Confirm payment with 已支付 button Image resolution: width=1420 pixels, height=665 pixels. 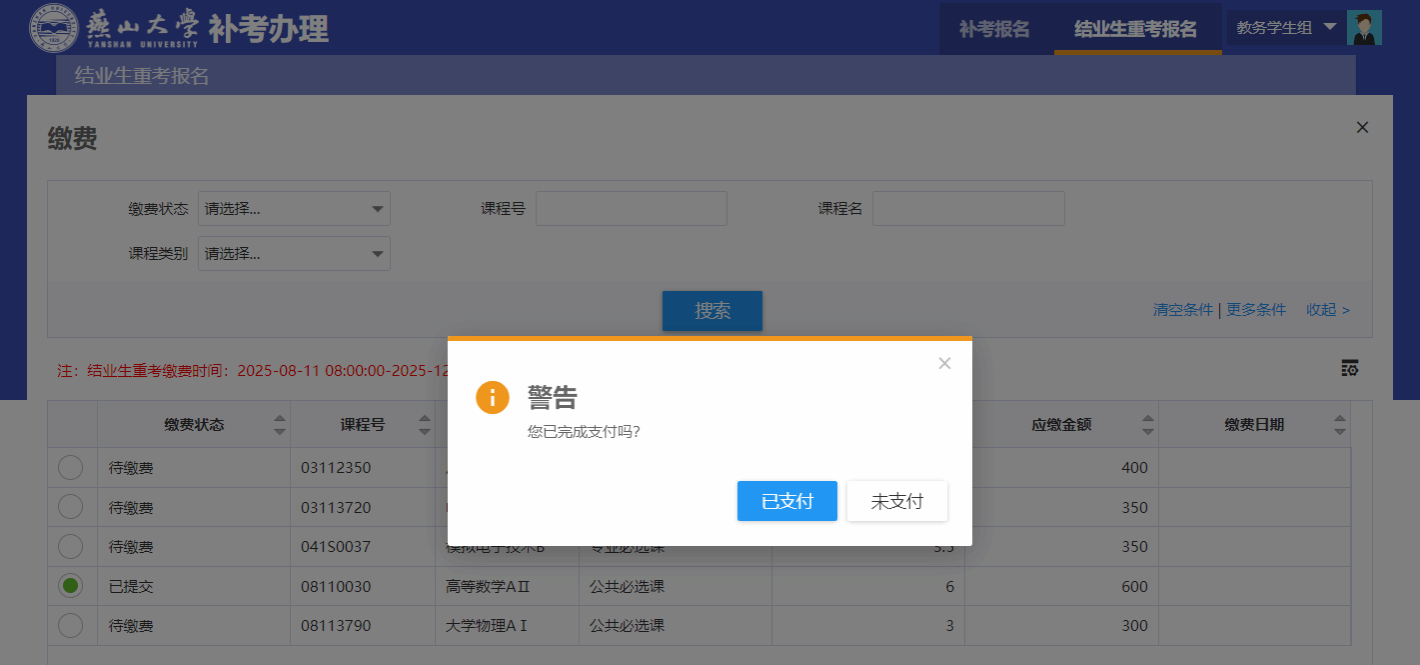click(787, 501)
